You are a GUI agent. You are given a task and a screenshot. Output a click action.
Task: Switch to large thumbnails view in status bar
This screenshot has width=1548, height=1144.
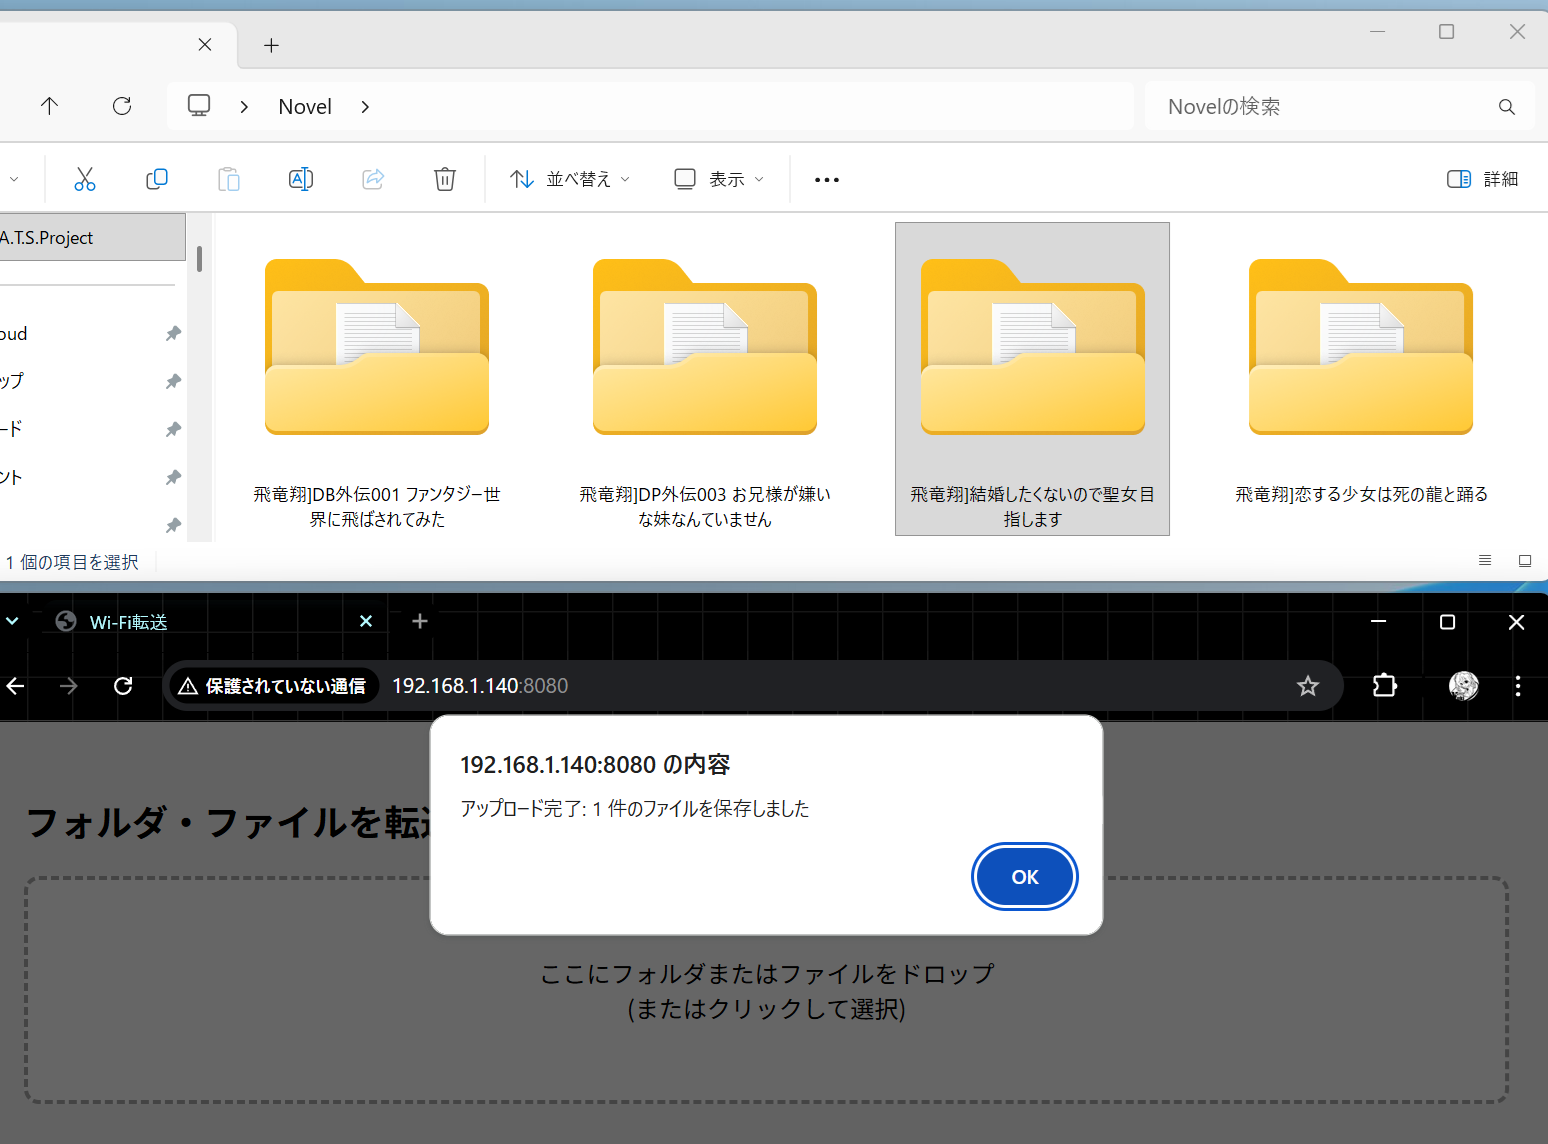1525,561
